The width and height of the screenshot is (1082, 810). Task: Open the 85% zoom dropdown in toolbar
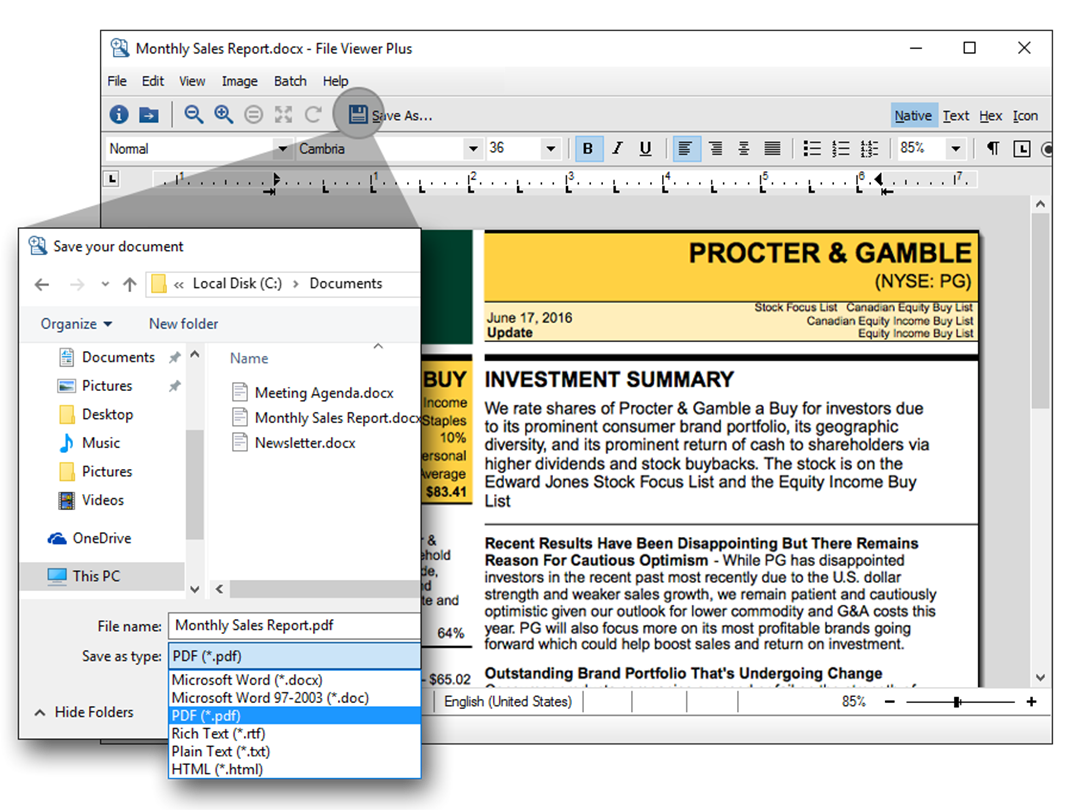(x=956, y=148)
